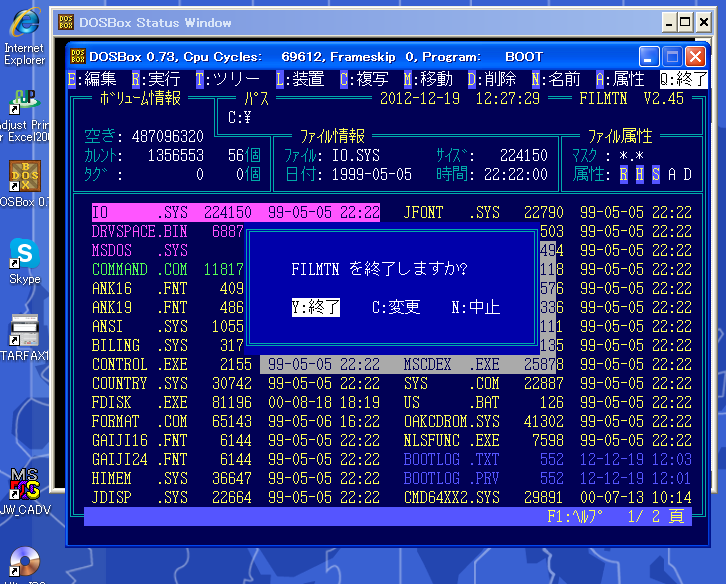Select the US.BAT file
The image size is (726, 584).
click(548, 402)
